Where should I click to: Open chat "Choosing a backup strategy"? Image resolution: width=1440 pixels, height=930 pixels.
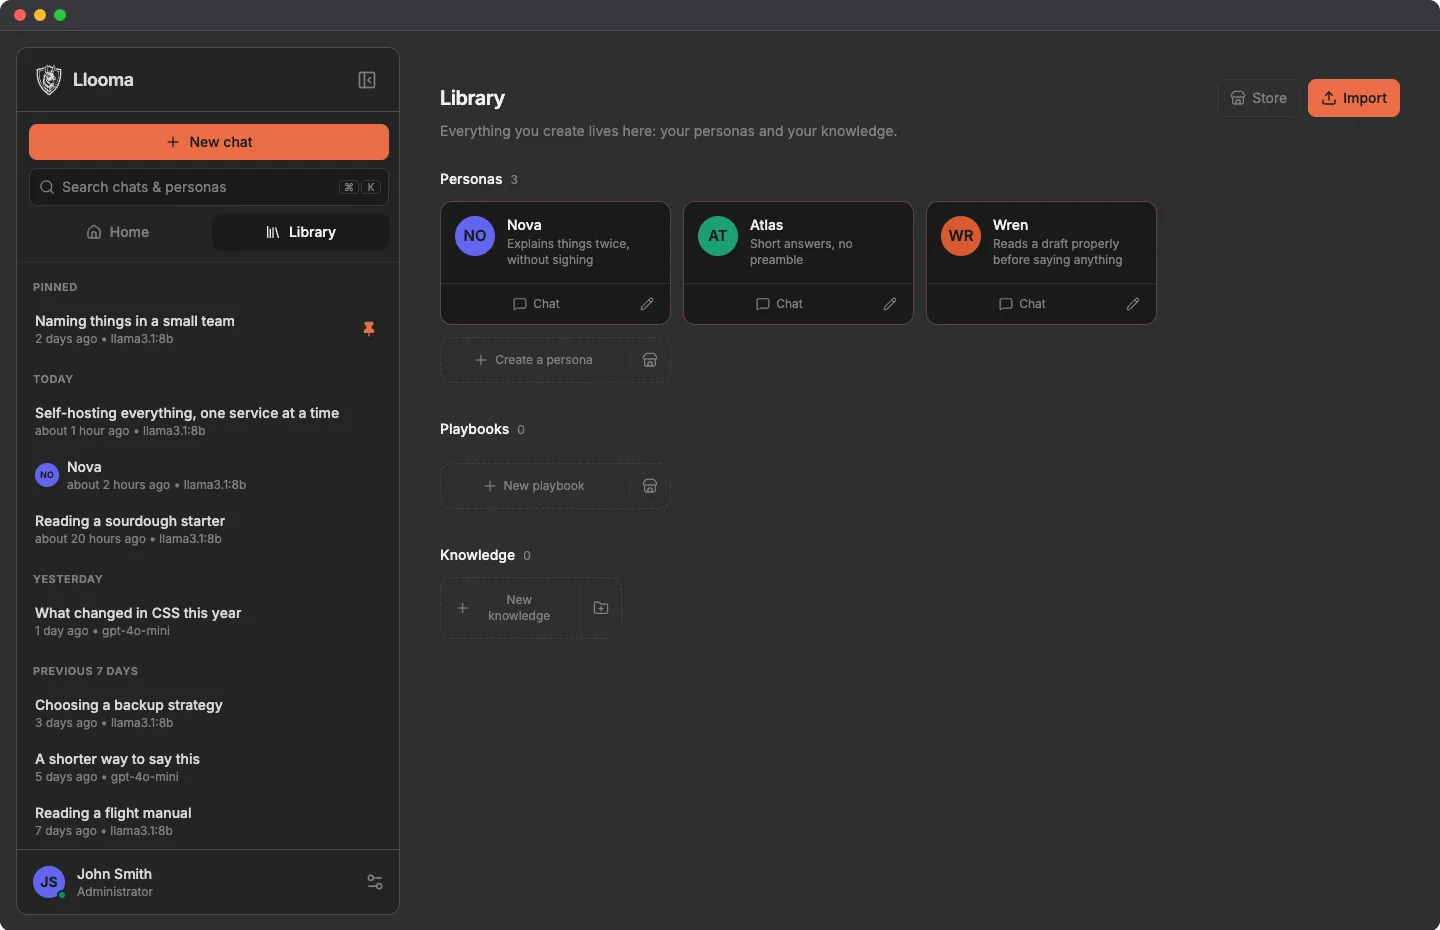click(x=208, y=713)
